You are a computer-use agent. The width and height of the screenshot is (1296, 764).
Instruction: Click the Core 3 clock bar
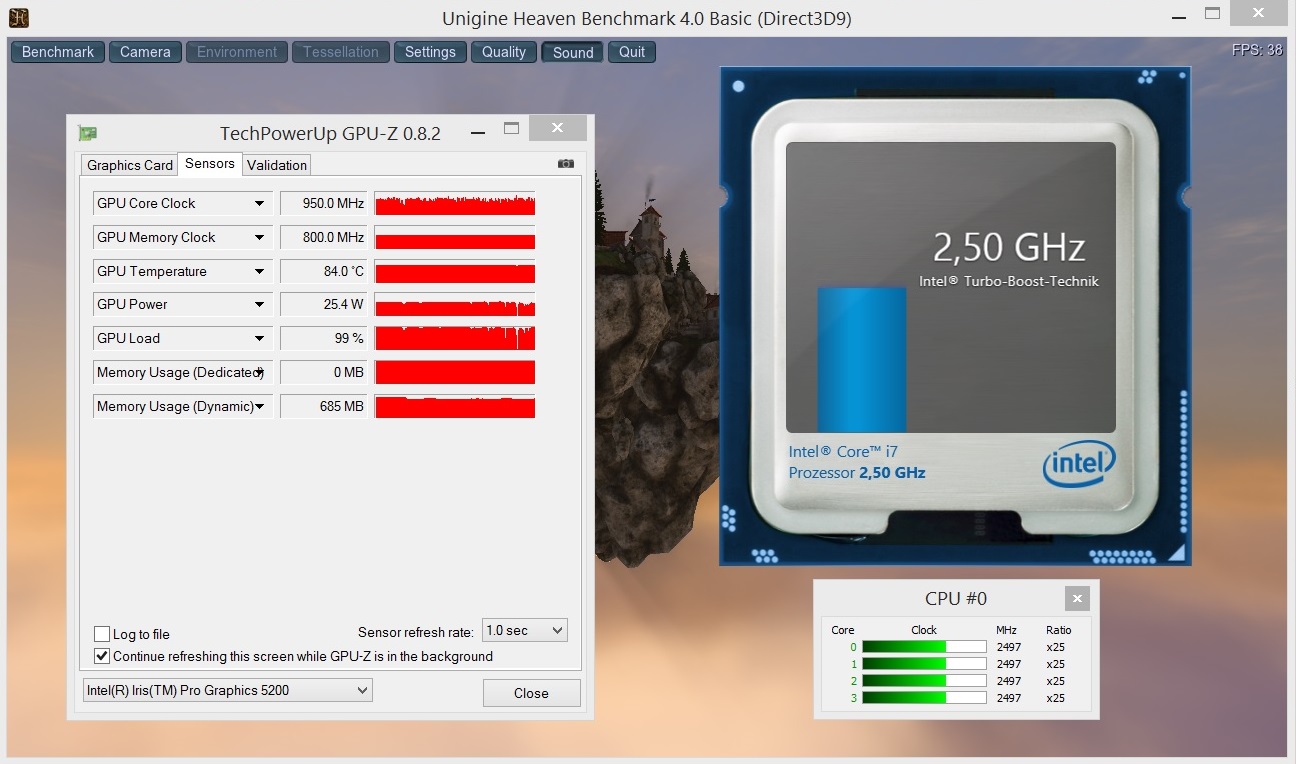pos(924,698)
